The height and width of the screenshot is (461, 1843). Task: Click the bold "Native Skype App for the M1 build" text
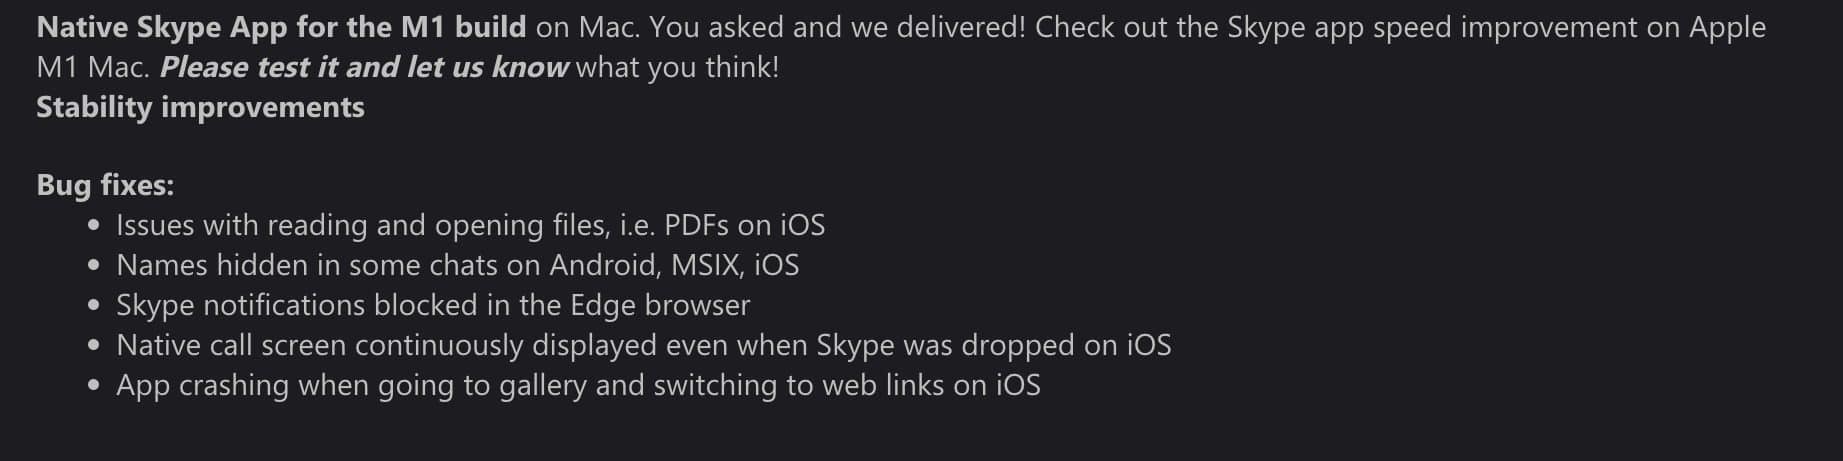click(x=281, y=28)
